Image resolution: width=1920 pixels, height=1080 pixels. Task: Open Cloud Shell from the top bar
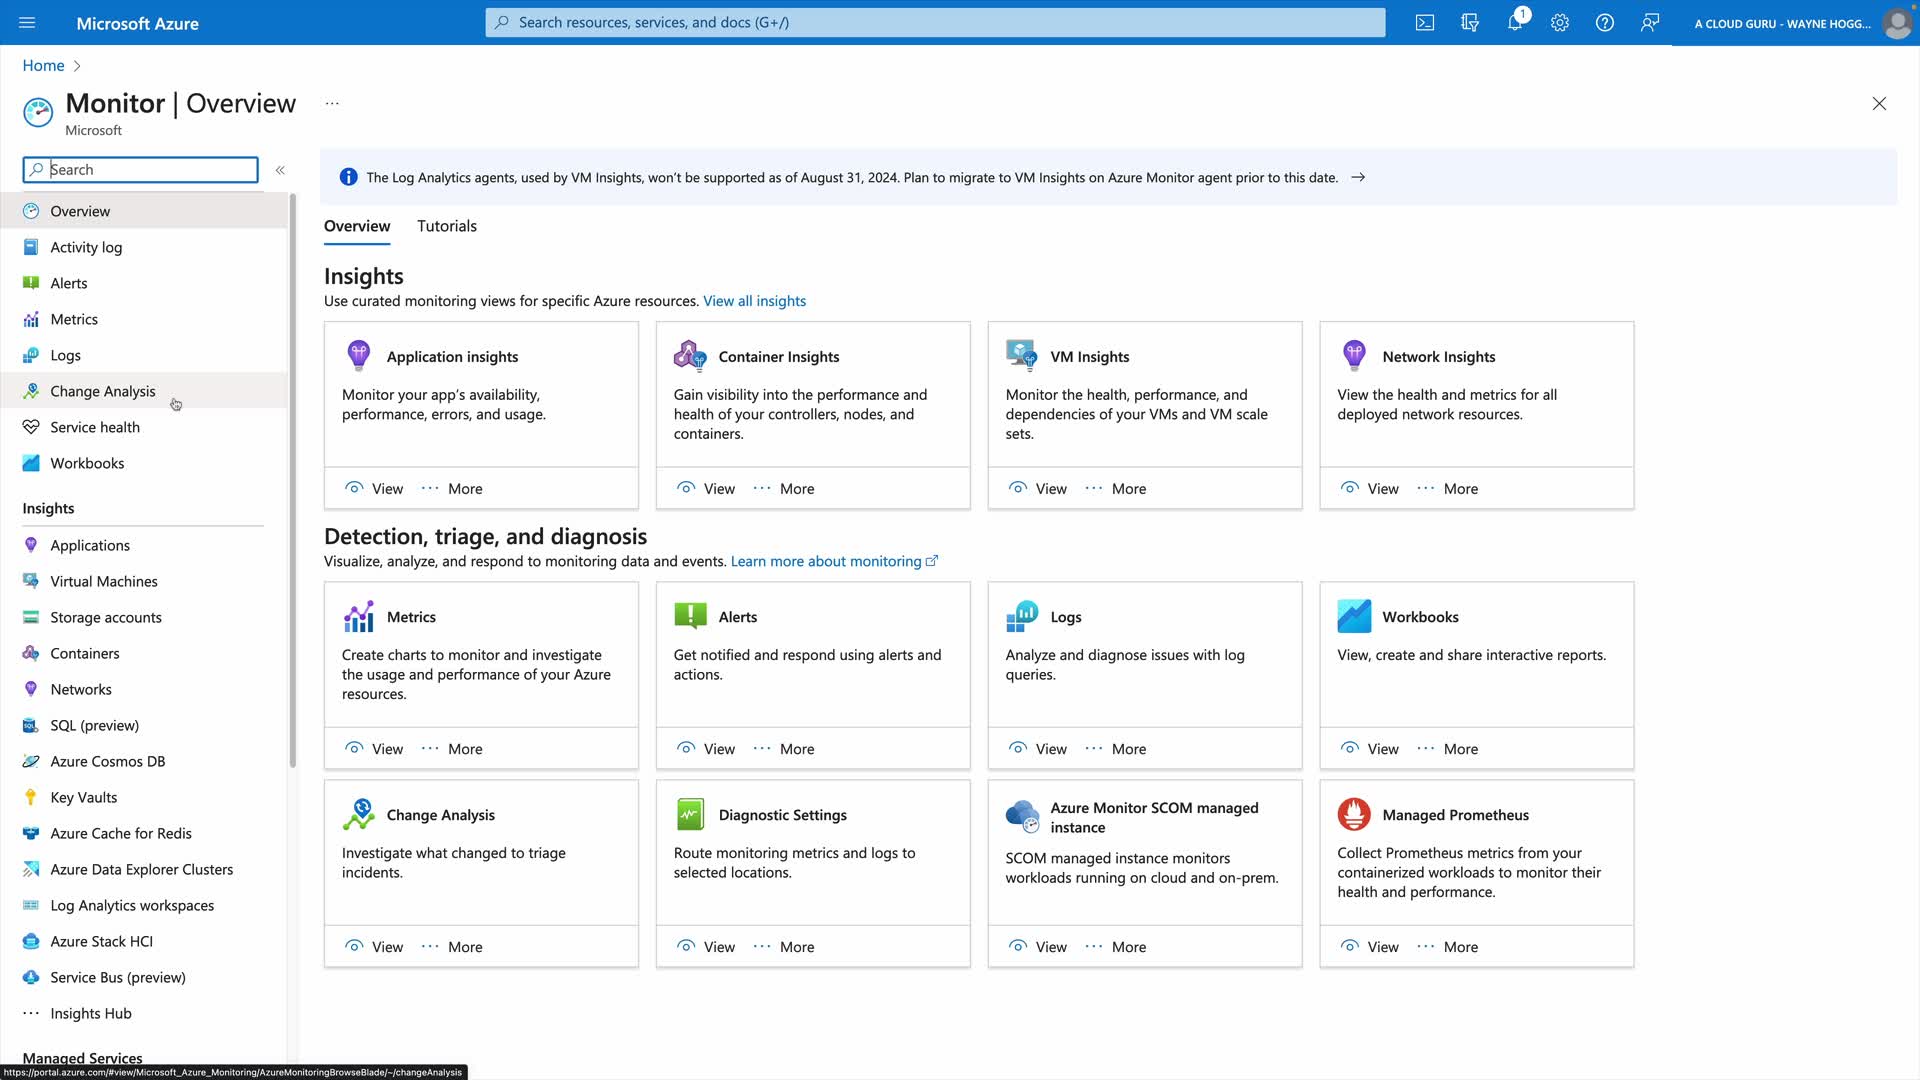tap(1424, 22)
